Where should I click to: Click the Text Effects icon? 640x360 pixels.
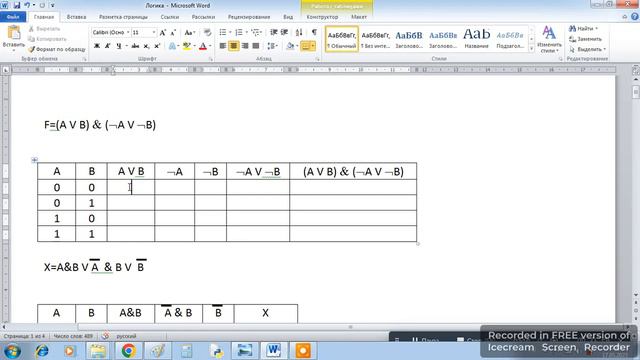[172, 46]
